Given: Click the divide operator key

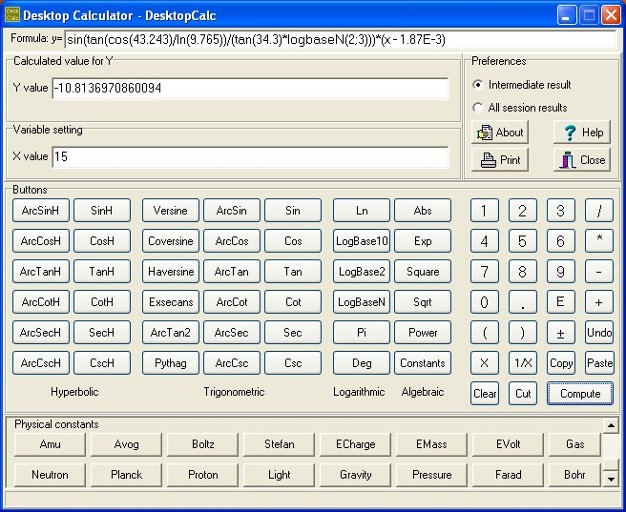Looking at the screenshot, I should (x=599, y=210).
